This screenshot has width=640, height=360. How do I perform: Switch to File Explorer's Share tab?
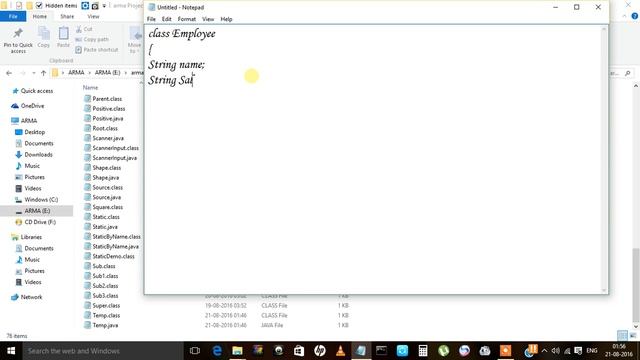(67, 17)
